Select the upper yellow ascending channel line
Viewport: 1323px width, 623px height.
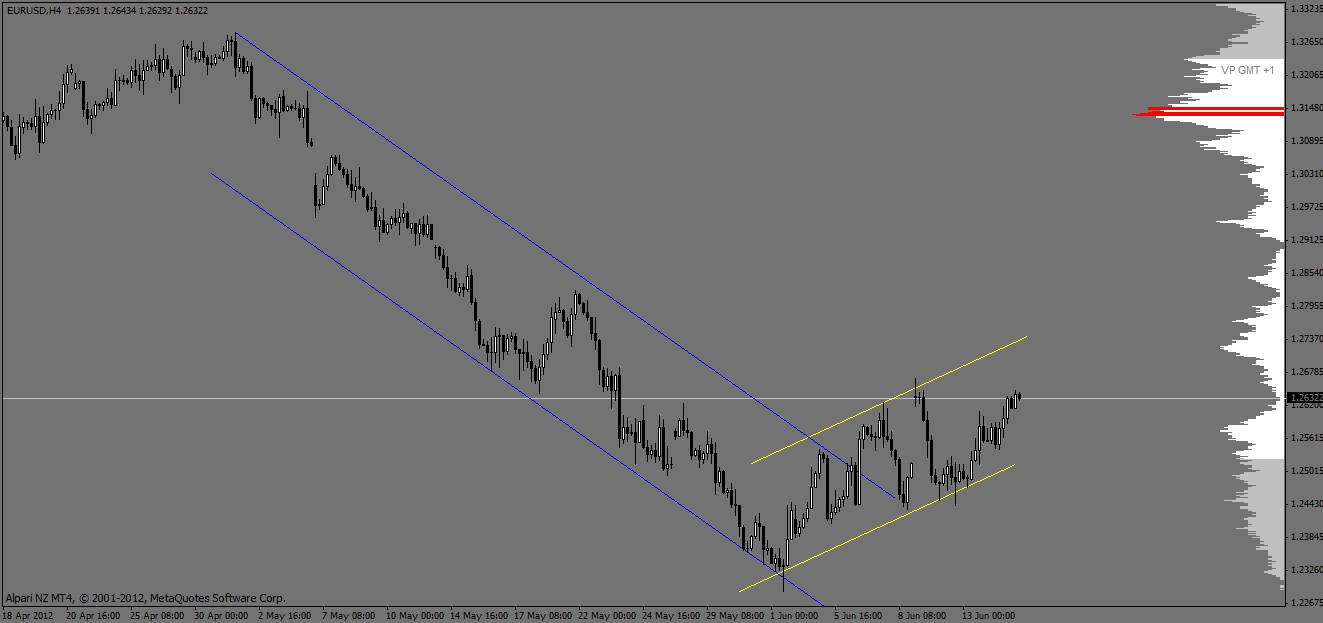888,400
